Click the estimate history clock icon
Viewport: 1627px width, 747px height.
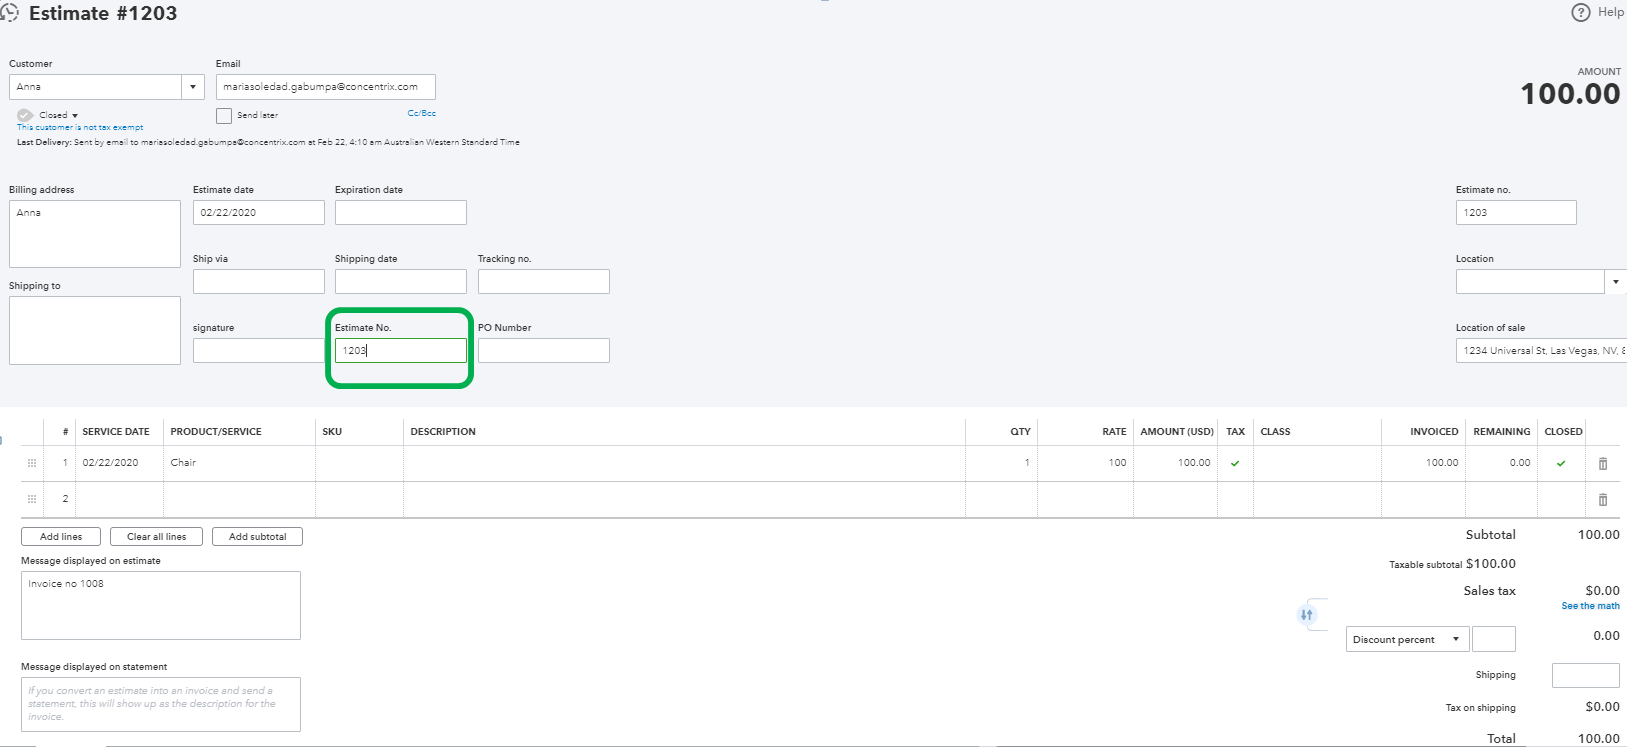pos(9,13)
